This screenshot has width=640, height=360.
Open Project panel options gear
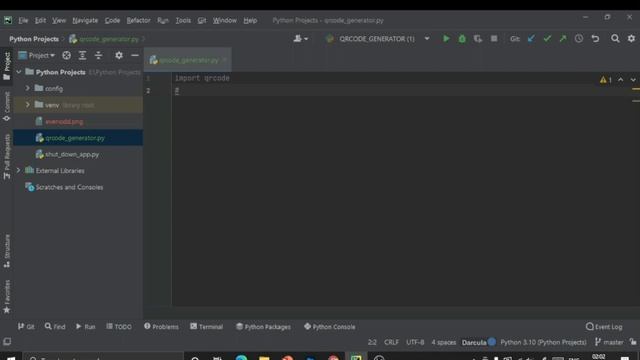[119, 56]
